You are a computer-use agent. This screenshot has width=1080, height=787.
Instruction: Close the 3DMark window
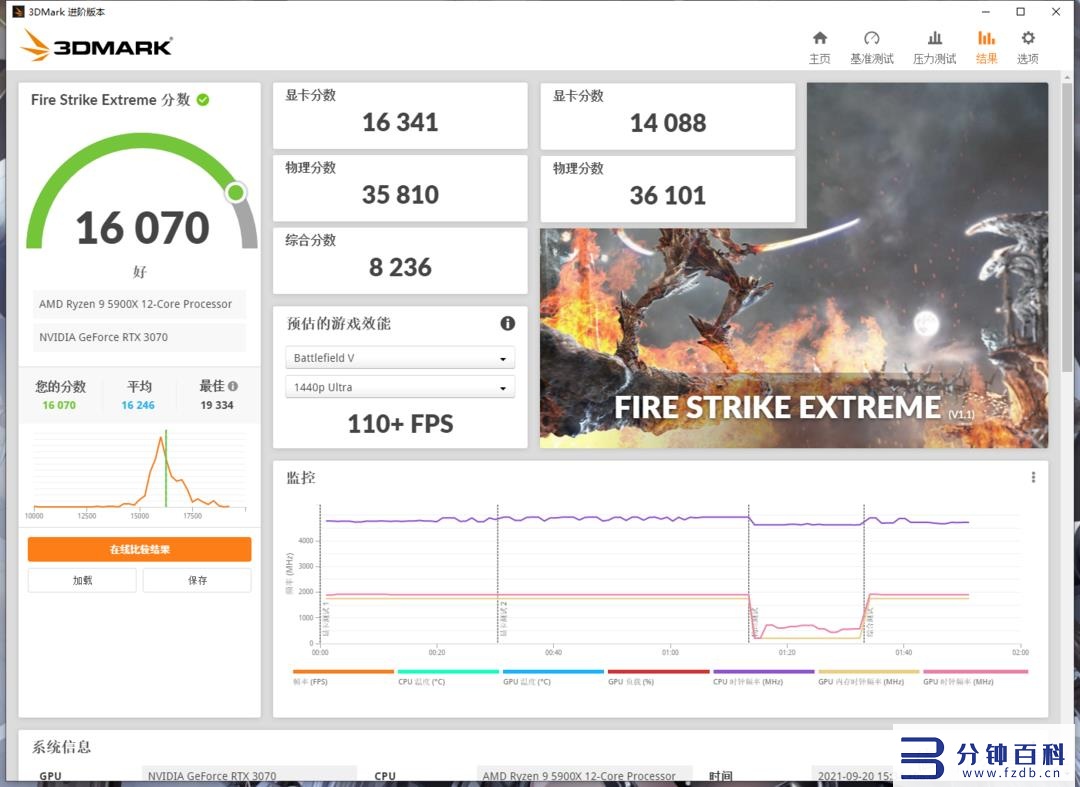[1056, 12]
